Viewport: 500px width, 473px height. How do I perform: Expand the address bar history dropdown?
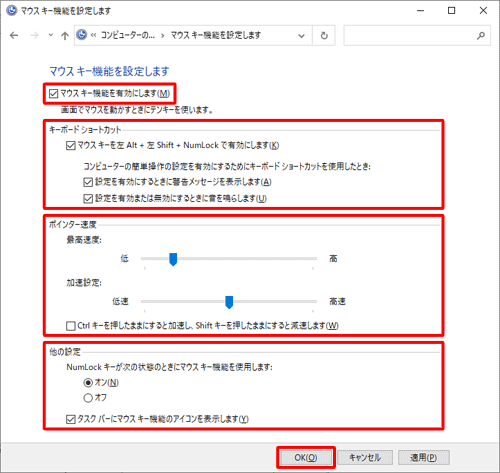(x=301, y=36)
